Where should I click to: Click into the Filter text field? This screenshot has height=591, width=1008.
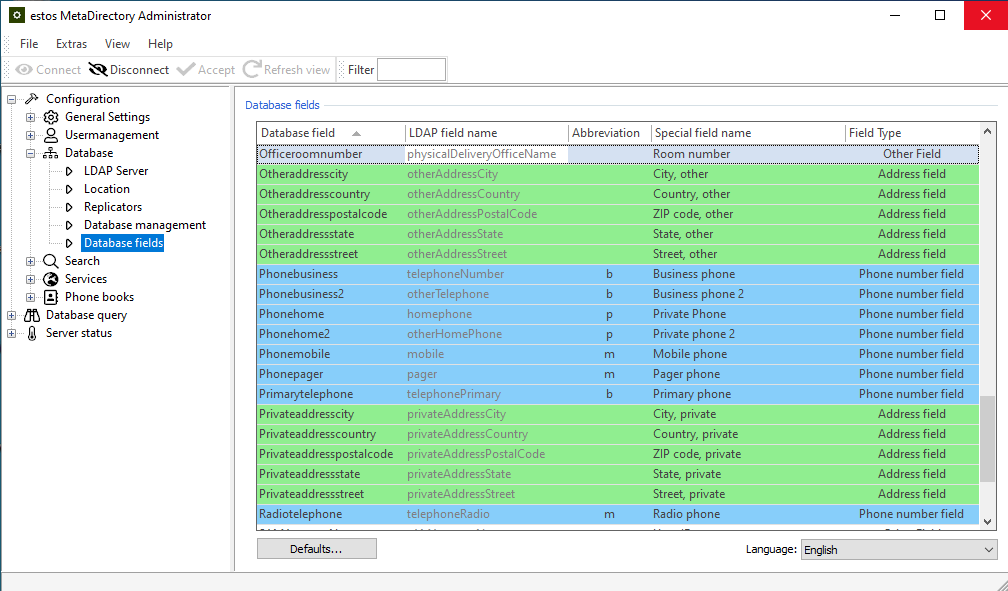[411, 70]
